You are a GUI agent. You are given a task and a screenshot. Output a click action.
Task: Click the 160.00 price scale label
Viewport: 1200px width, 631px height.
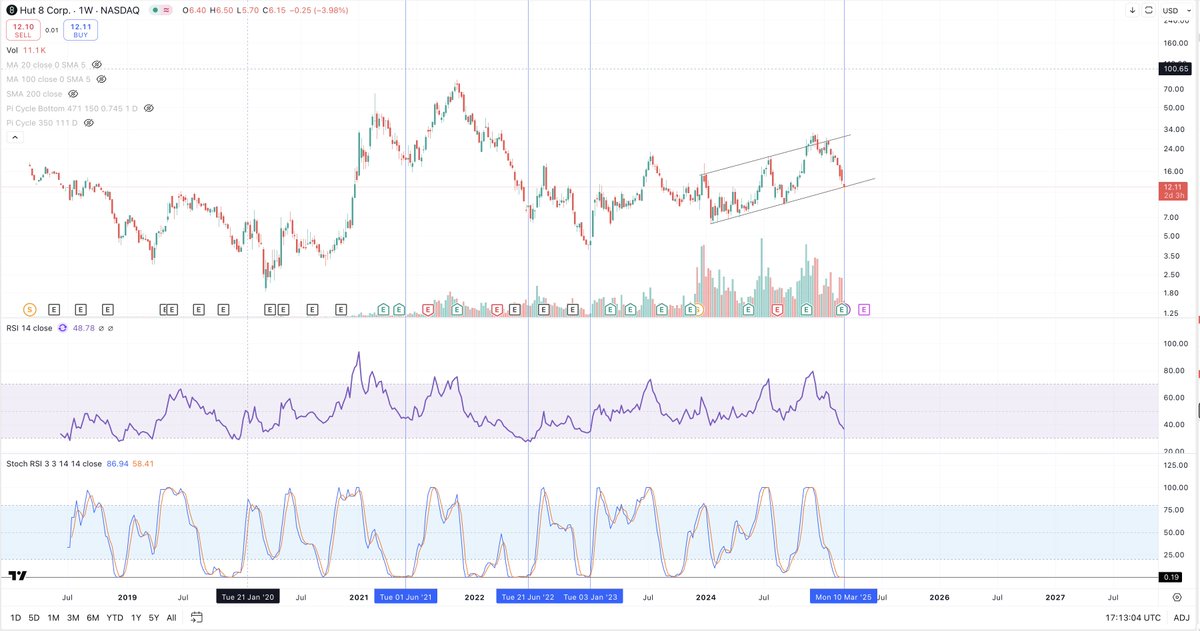click(1174, 43)
